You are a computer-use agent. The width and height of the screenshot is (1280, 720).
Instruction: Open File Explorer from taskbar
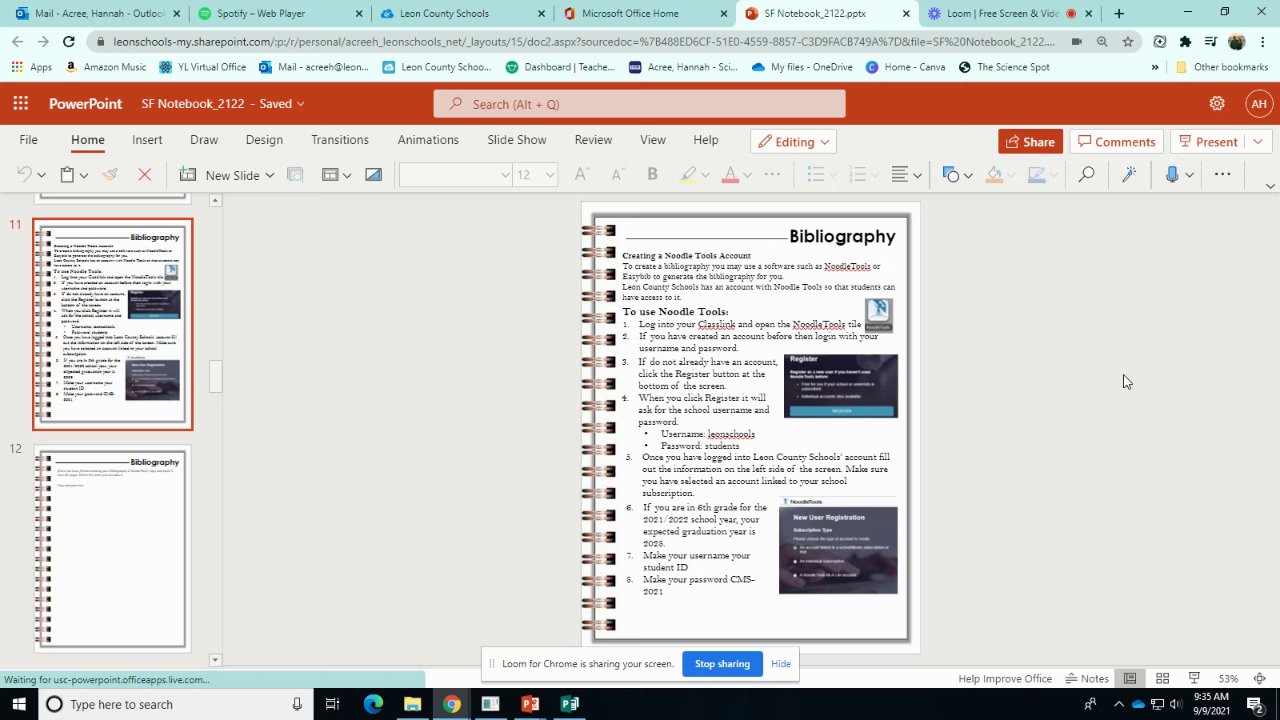[x=412, y=704]
